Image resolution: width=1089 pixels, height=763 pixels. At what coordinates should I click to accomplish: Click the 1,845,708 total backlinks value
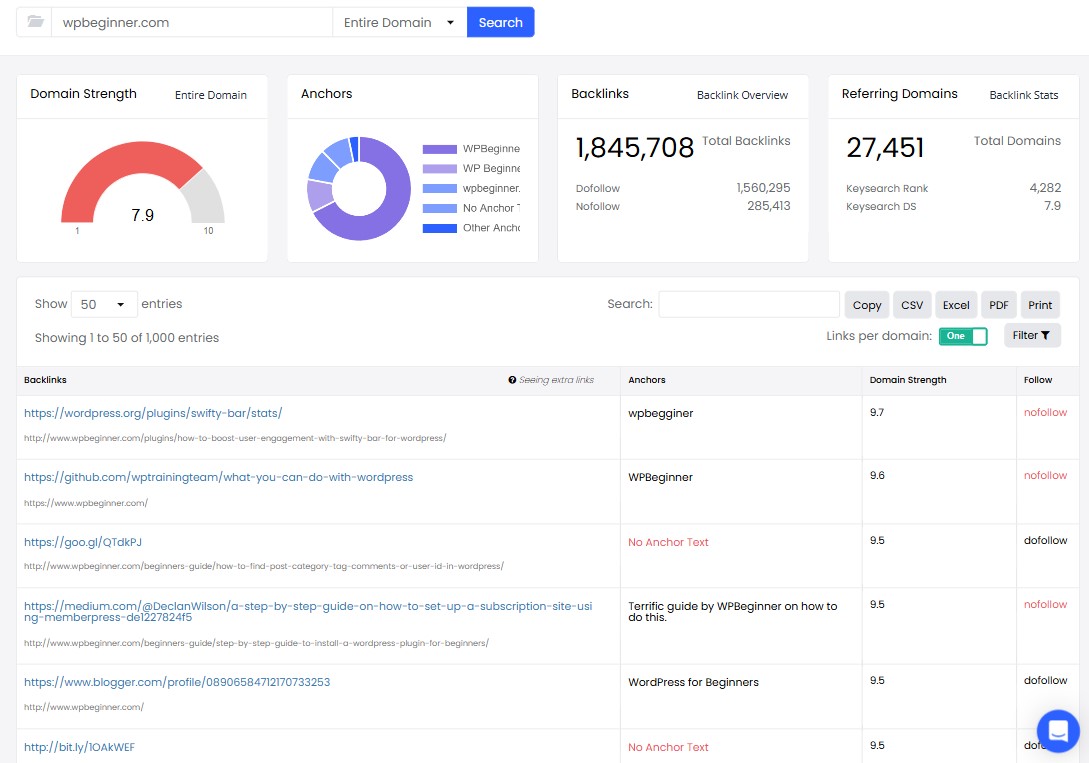coord(635,147)
